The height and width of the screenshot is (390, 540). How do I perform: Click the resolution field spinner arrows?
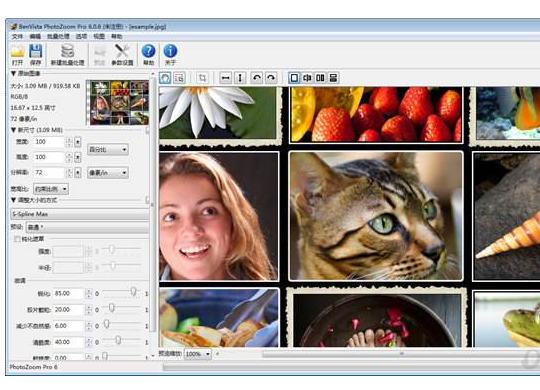coord(69,172)
